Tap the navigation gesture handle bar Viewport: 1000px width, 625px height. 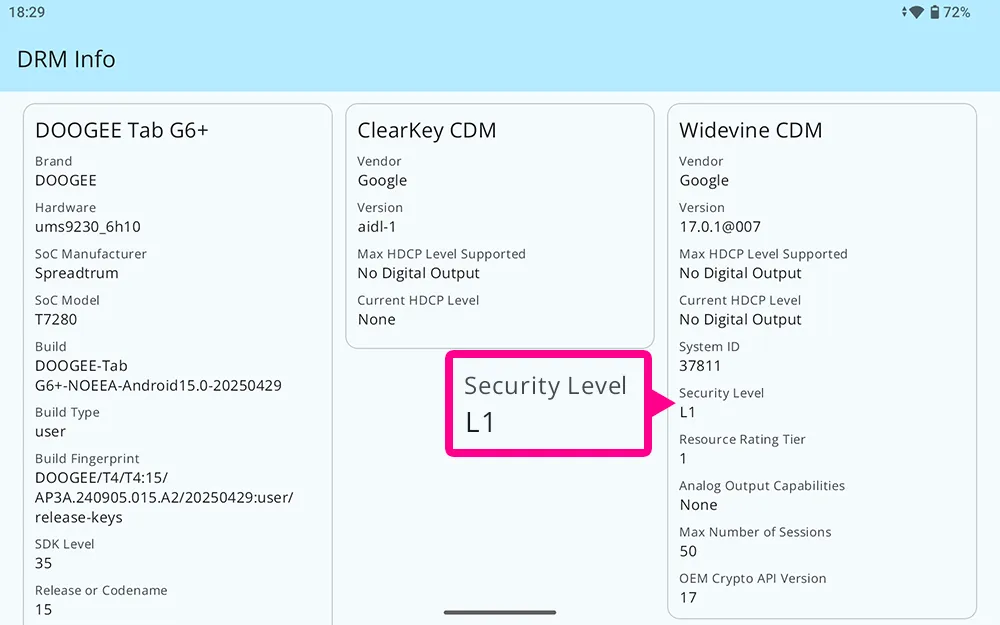click(500, 612)
